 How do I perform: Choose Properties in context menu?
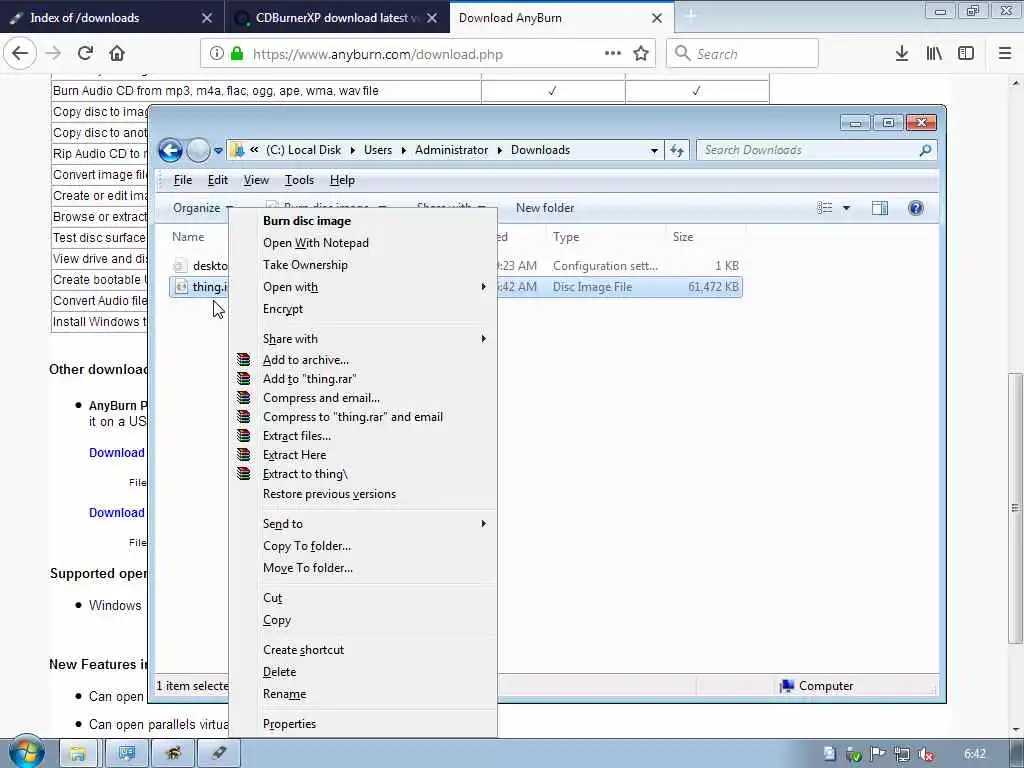(289, 724)
